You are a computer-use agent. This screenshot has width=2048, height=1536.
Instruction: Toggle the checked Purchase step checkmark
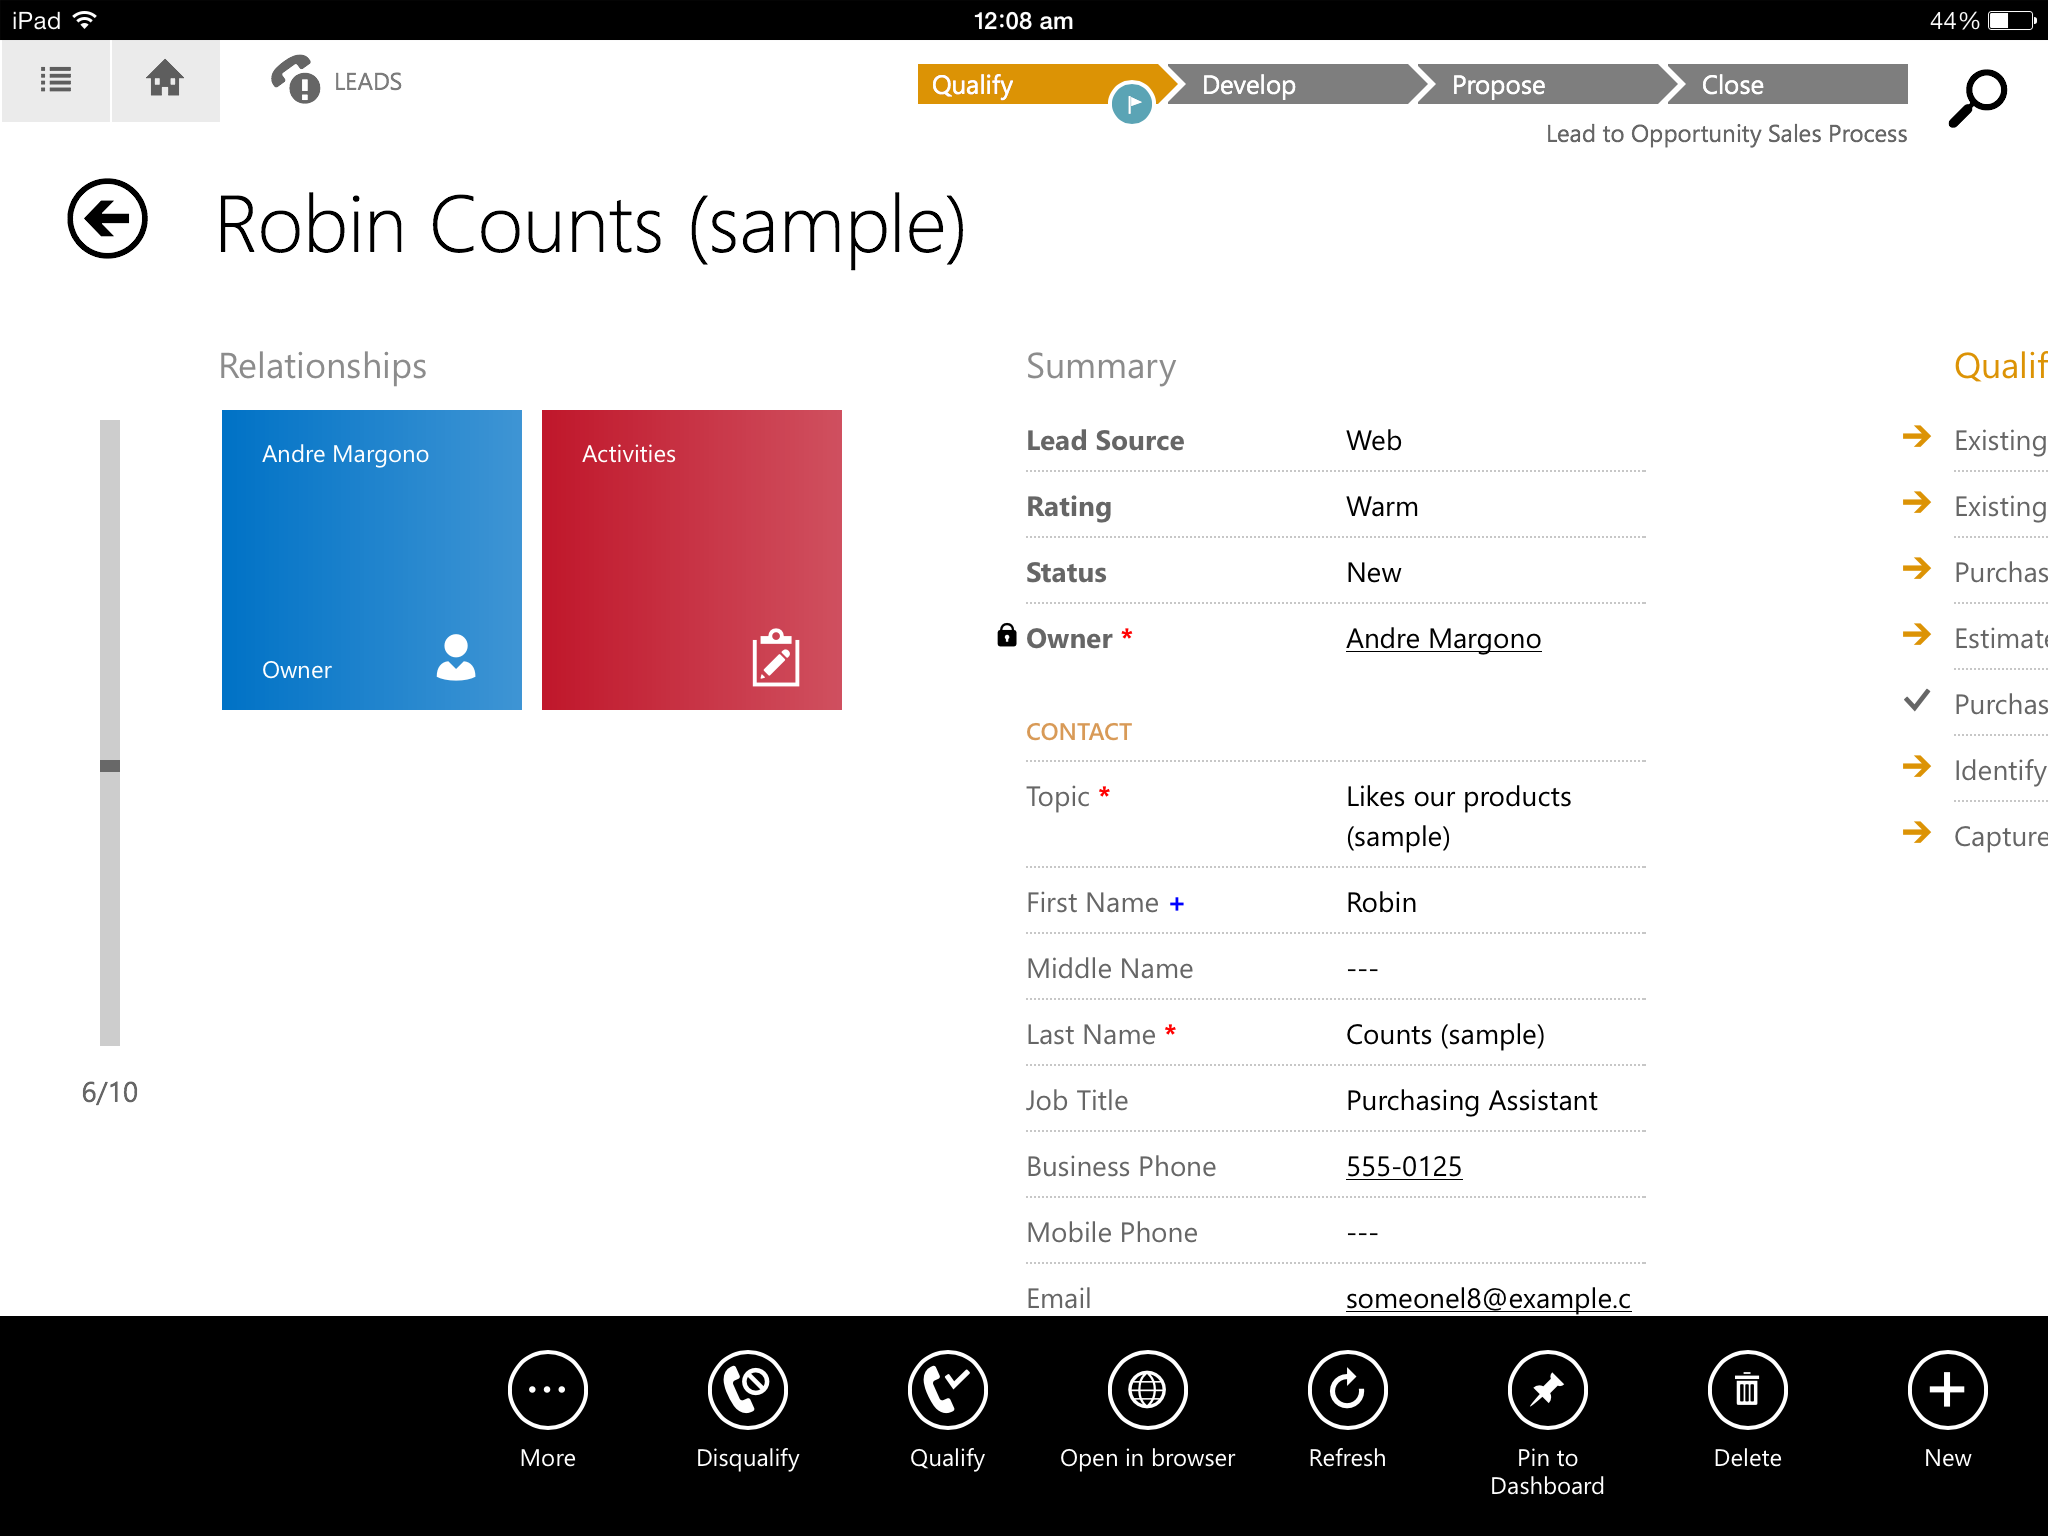[1916, 702]
